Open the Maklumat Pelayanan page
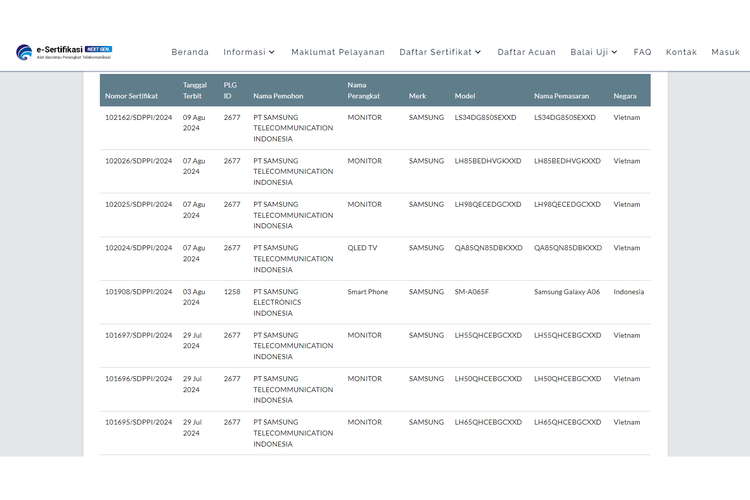Viewport: 750px width, 500px height. coord(338,52)
